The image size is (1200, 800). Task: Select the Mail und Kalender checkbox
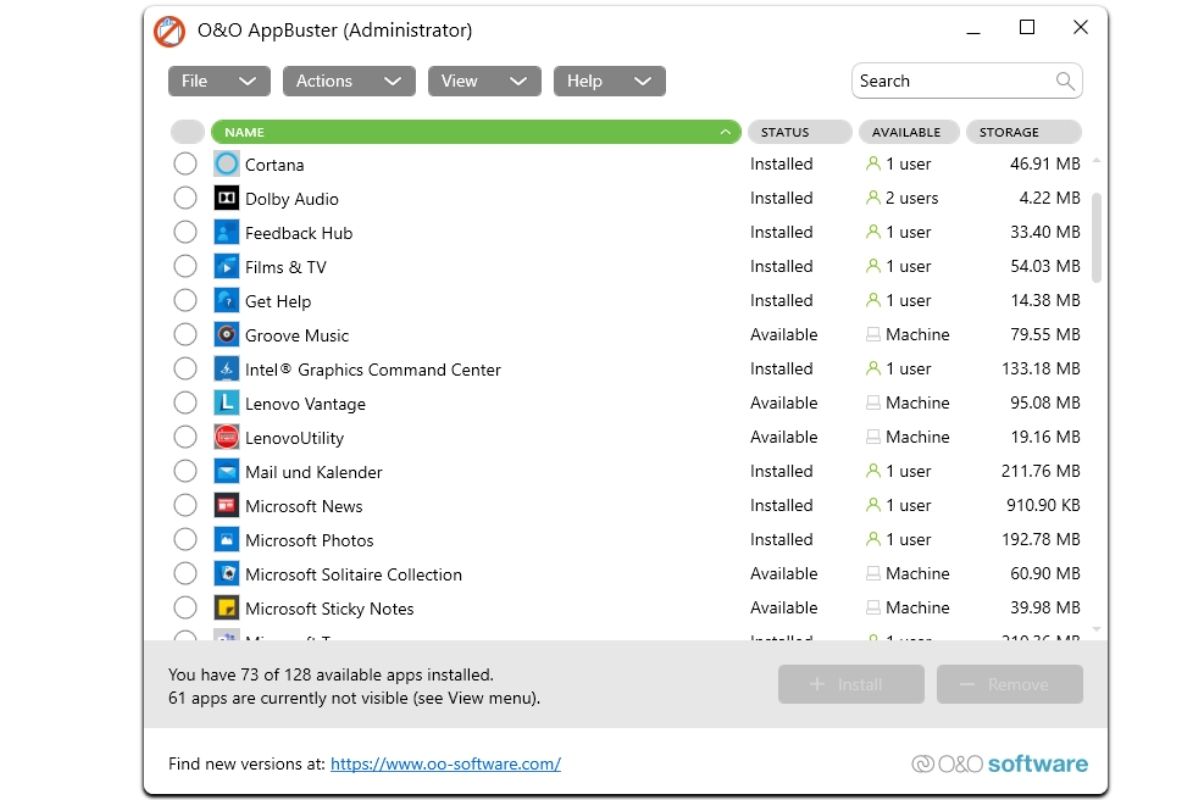point(185,471)
